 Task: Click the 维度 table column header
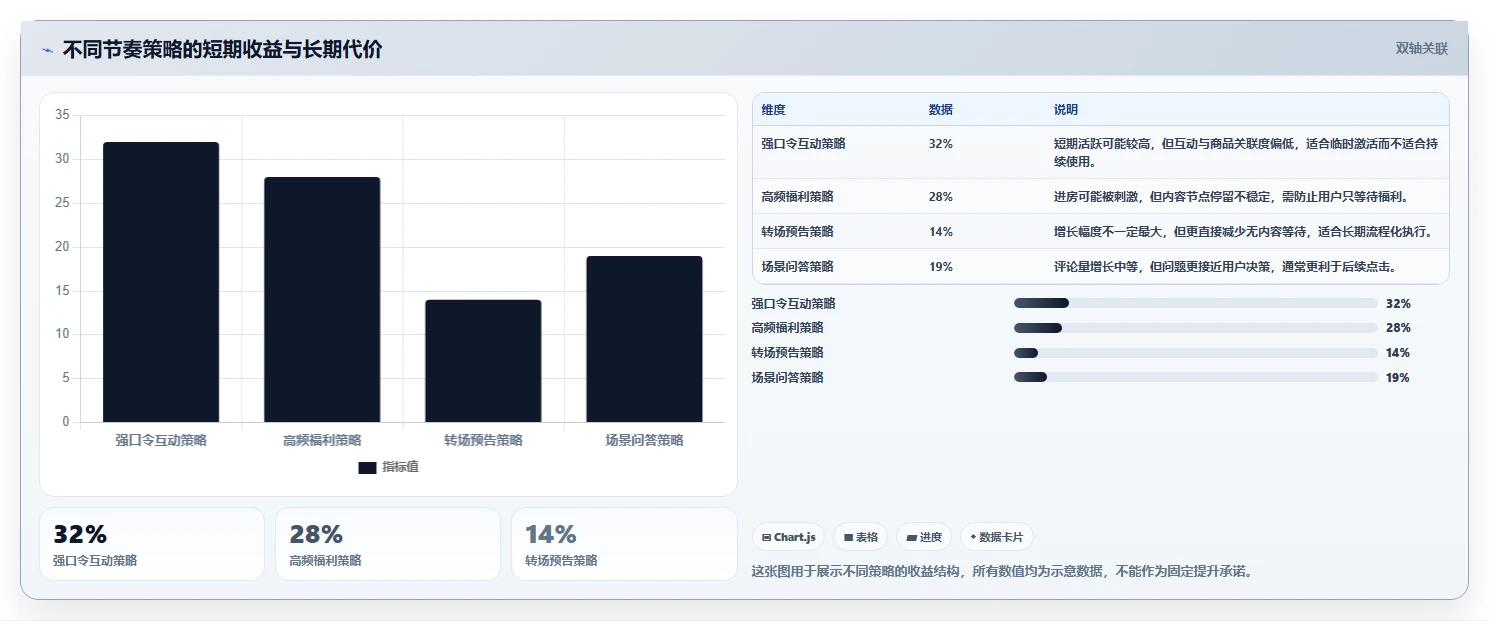coord(773,110)
